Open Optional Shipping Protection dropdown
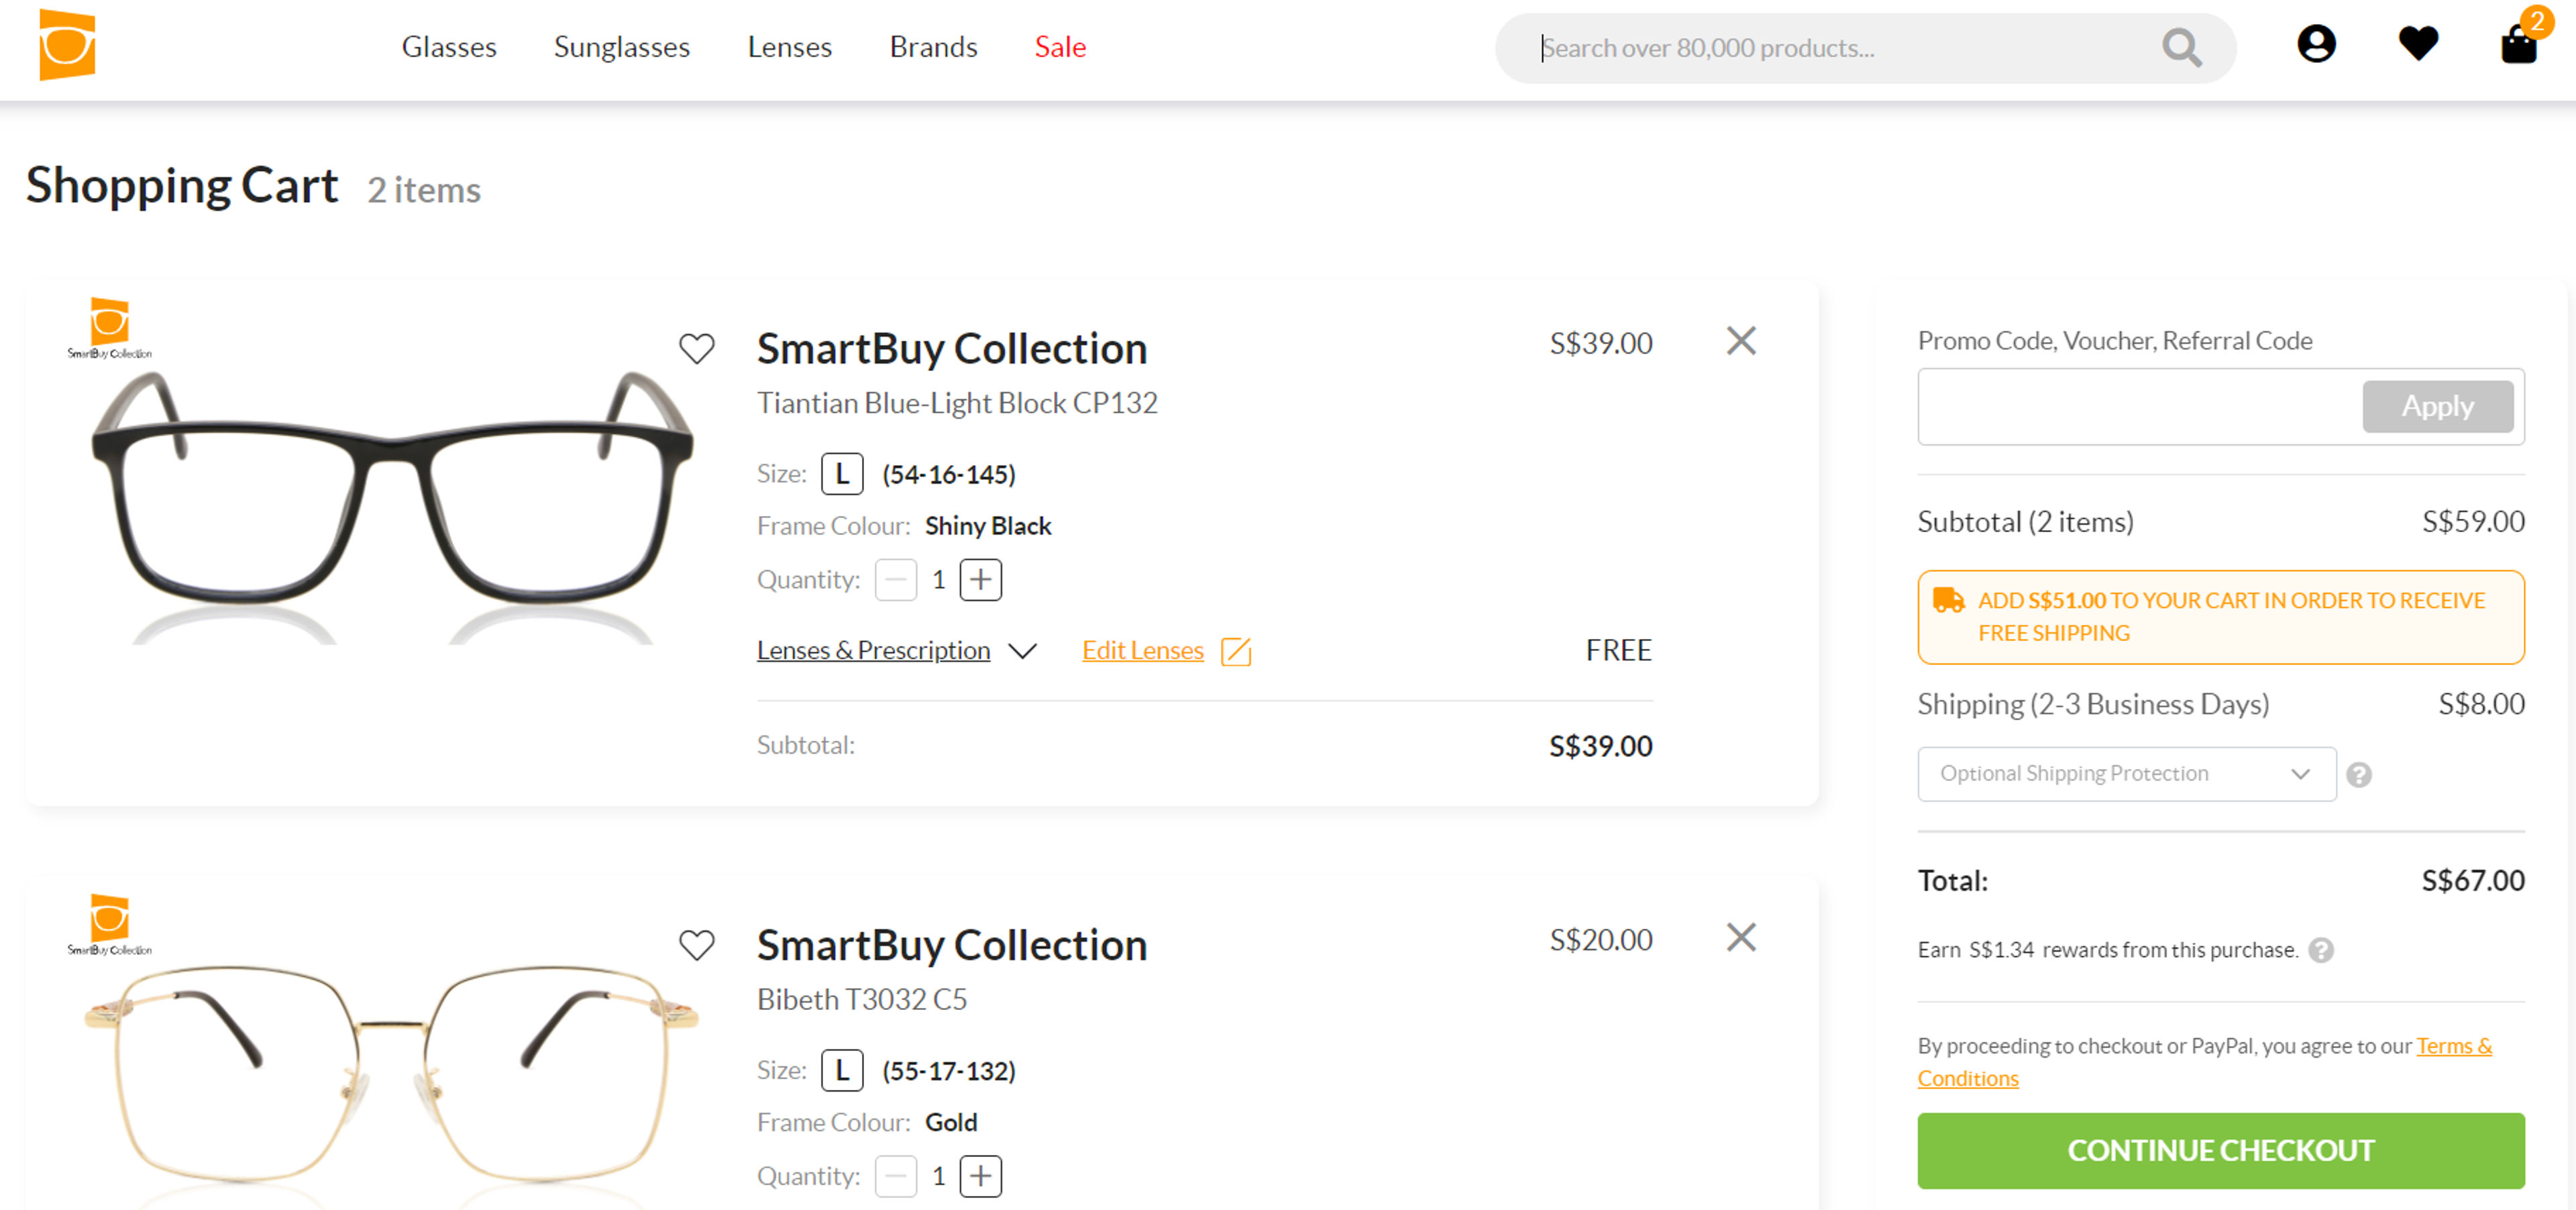Screen dimensions: 2576x1210 [2127, 773]
